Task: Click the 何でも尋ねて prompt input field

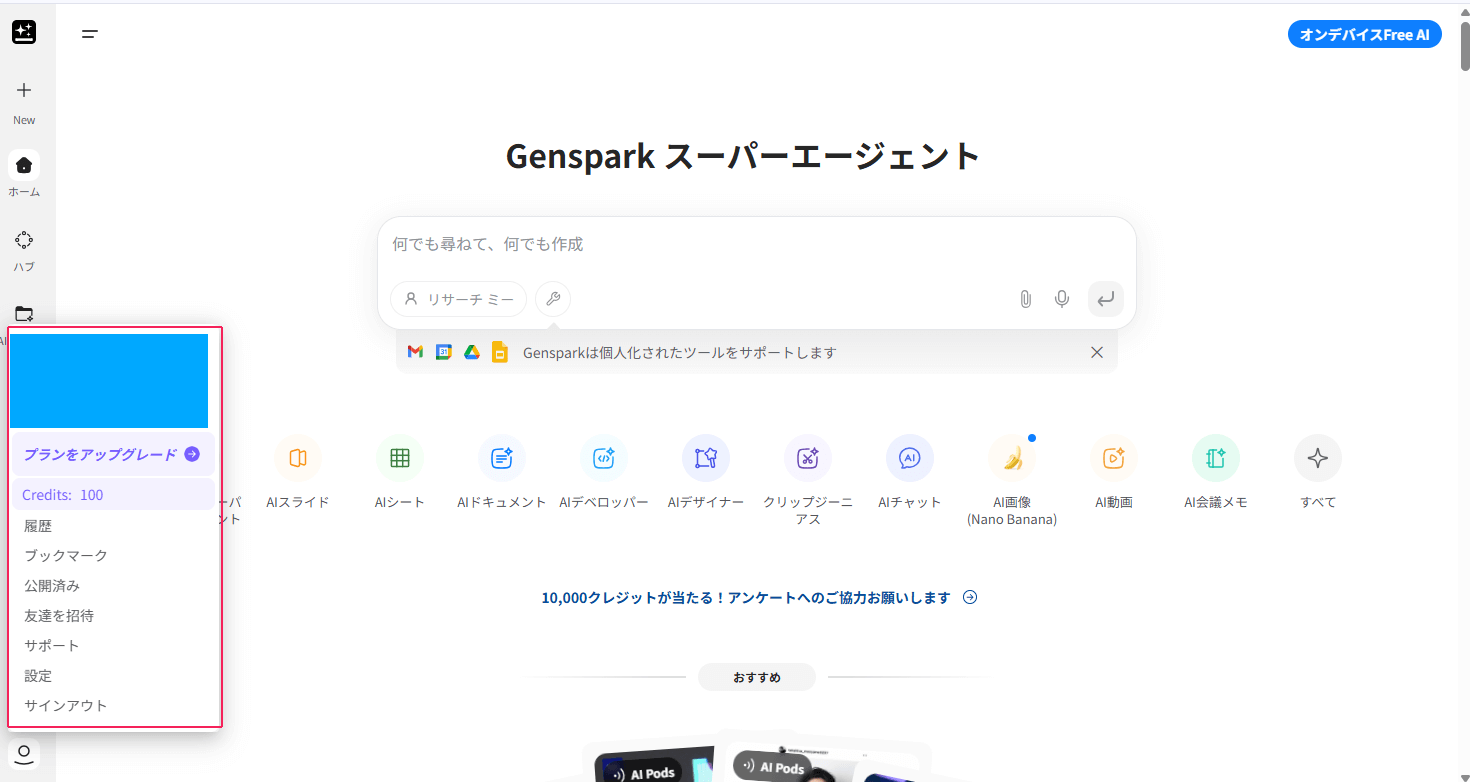Action: tap(756, 244)
